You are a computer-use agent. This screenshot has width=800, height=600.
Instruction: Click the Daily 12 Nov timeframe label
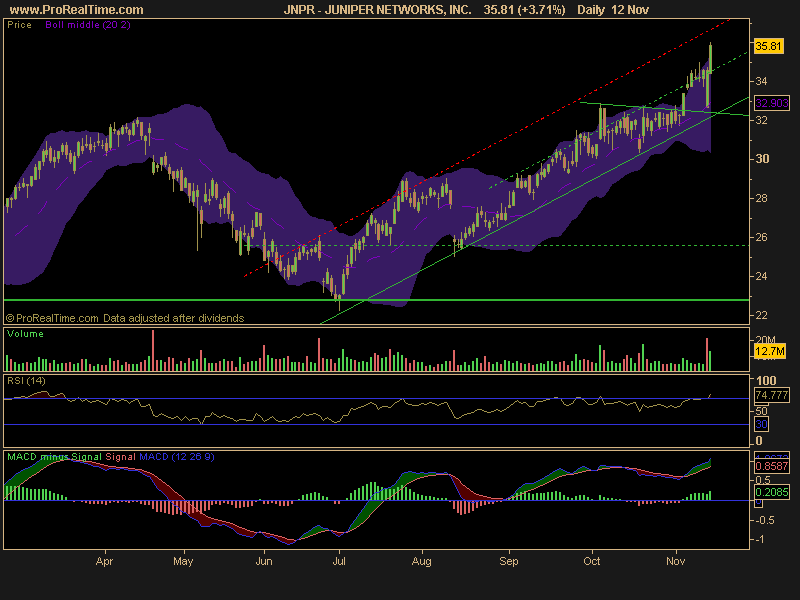pyautogui.click(x=613, y=10)
